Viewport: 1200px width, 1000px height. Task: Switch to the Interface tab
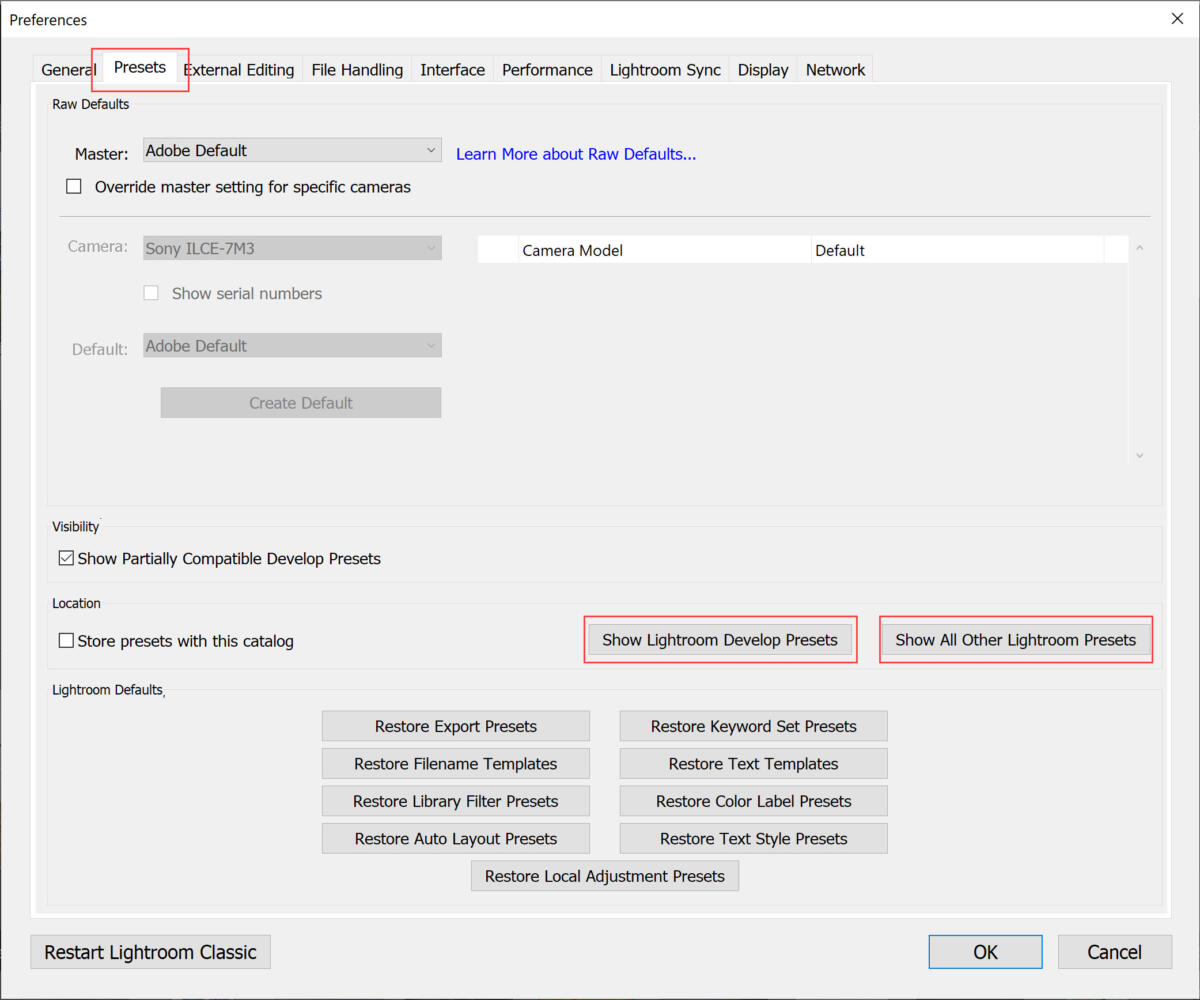(x=452, y=70)
